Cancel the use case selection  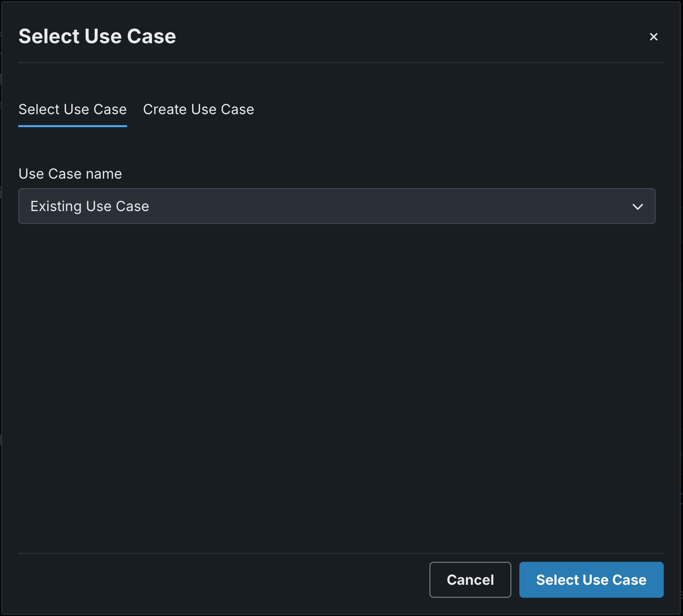tap(470, 580)
